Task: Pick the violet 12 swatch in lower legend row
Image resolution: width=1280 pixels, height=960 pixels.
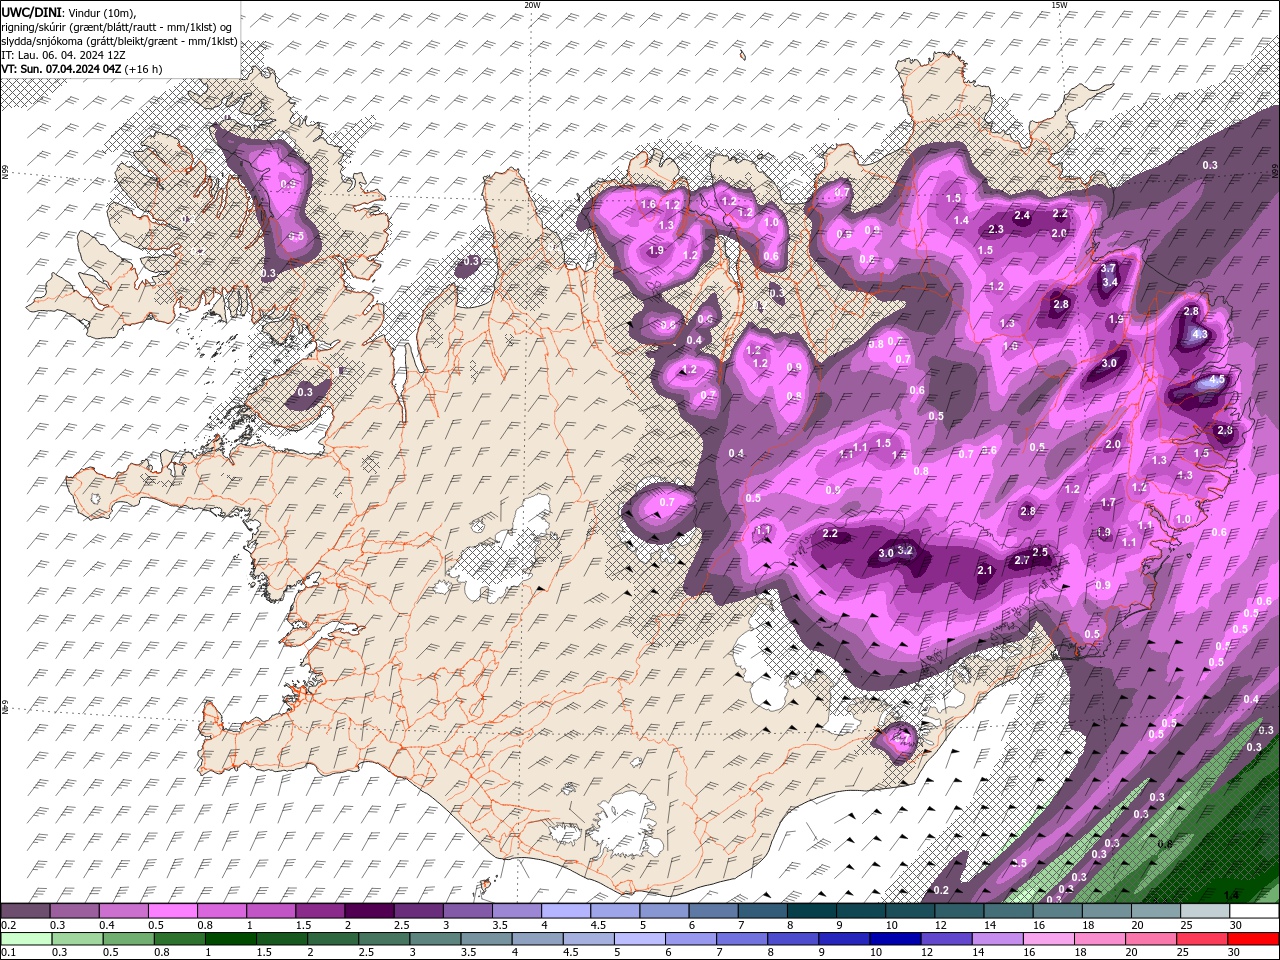Action: click(946, 939)
